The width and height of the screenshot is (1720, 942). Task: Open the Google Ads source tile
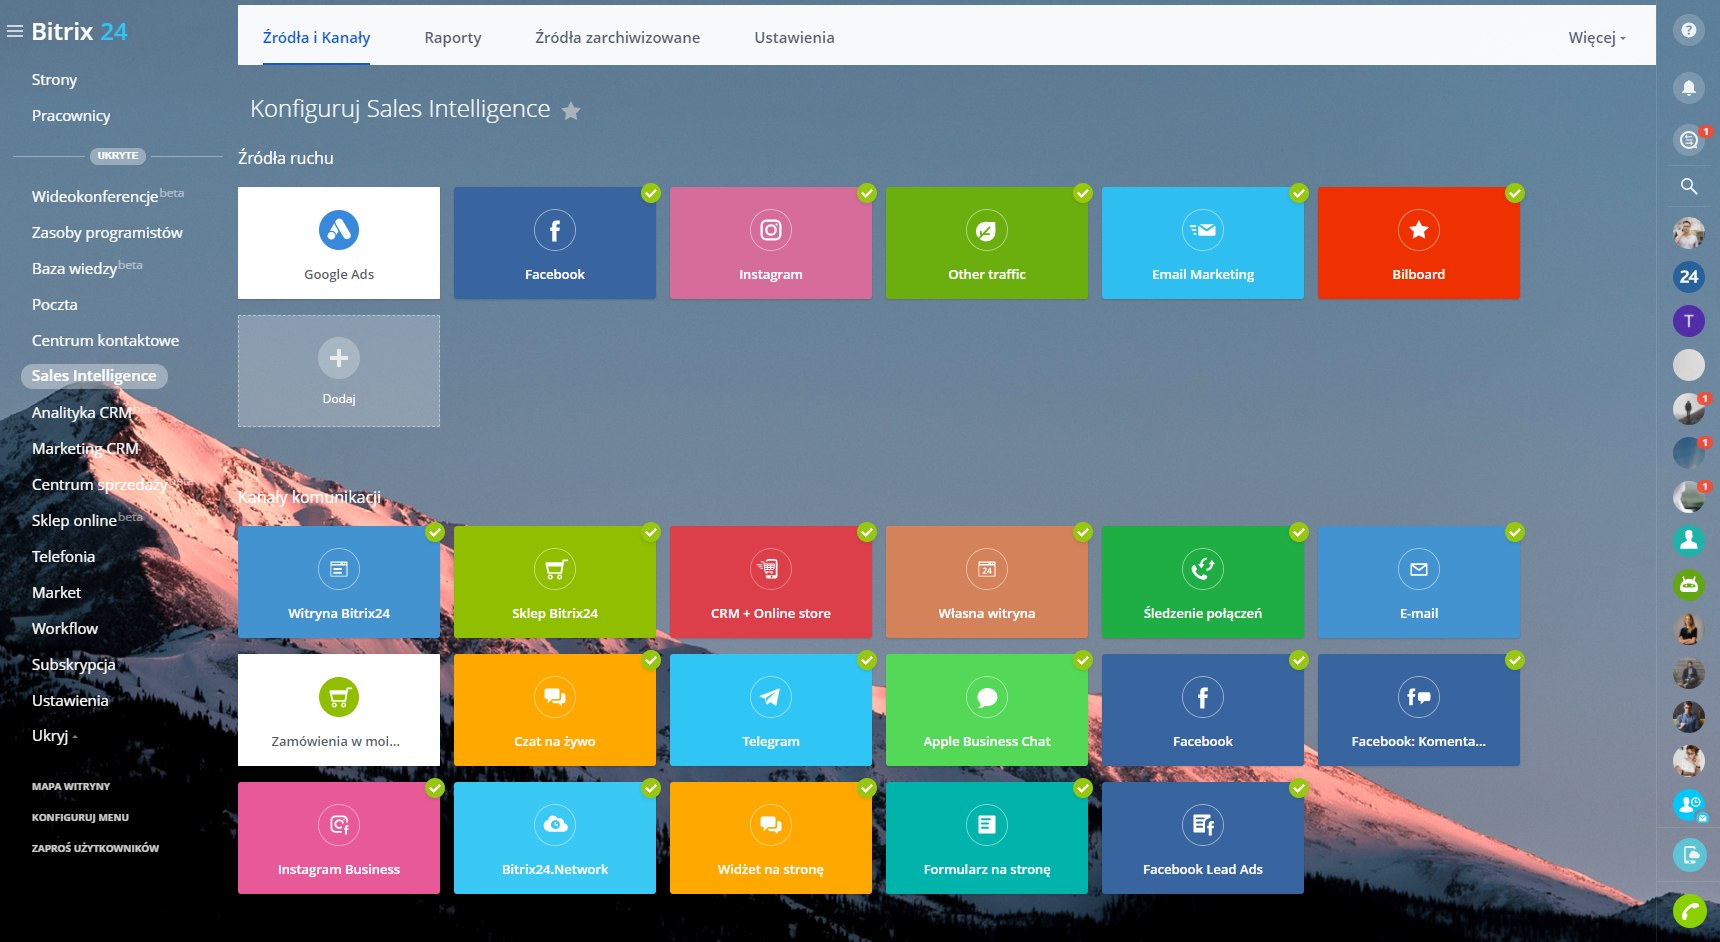pyautogui.click(x=338, y=243)
